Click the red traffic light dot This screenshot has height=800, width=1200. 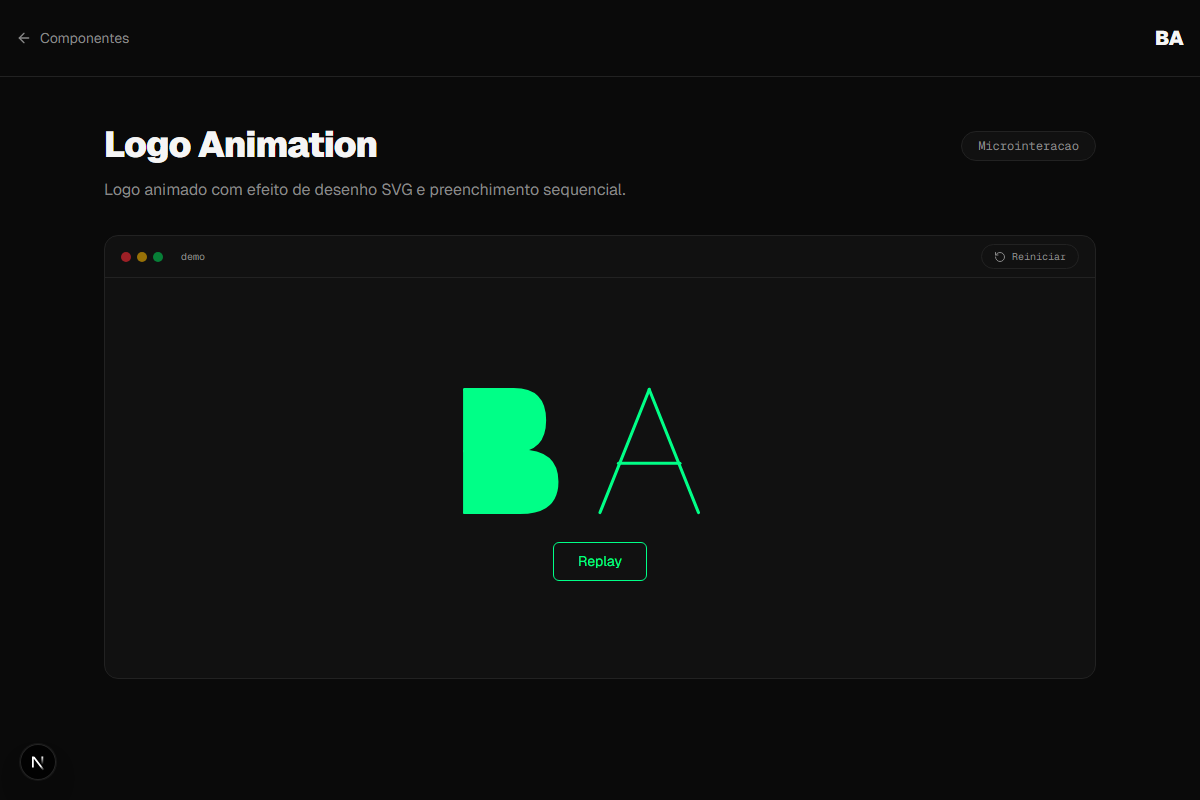(x=126, y=256)
